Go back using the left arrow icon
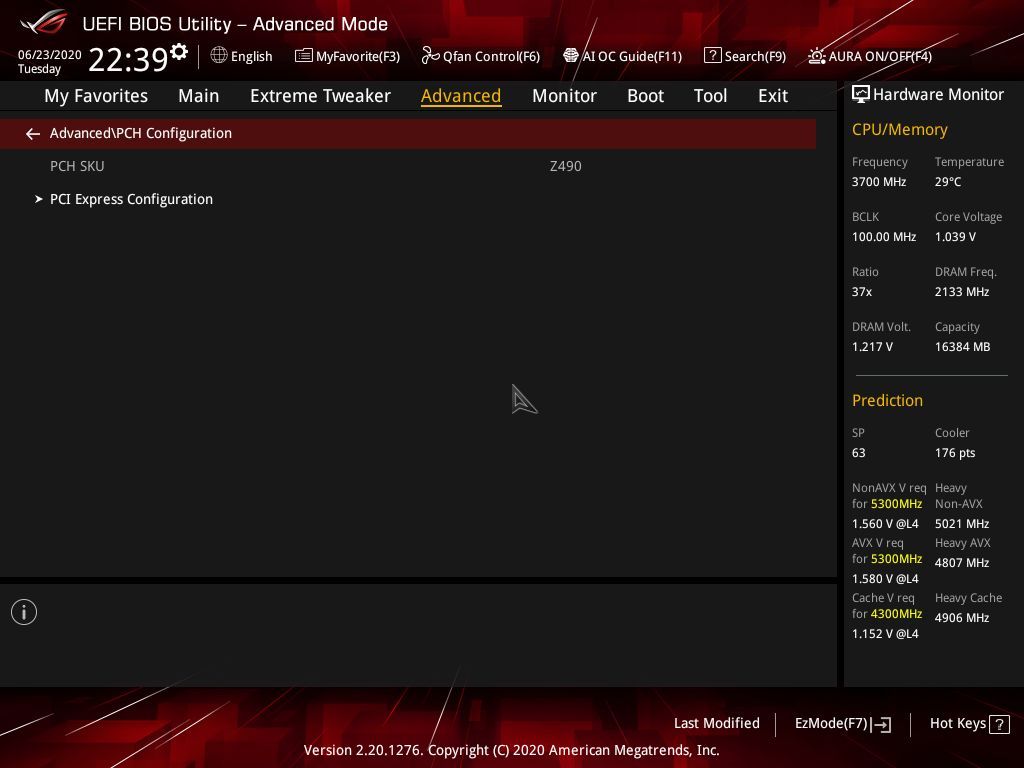 33,134
